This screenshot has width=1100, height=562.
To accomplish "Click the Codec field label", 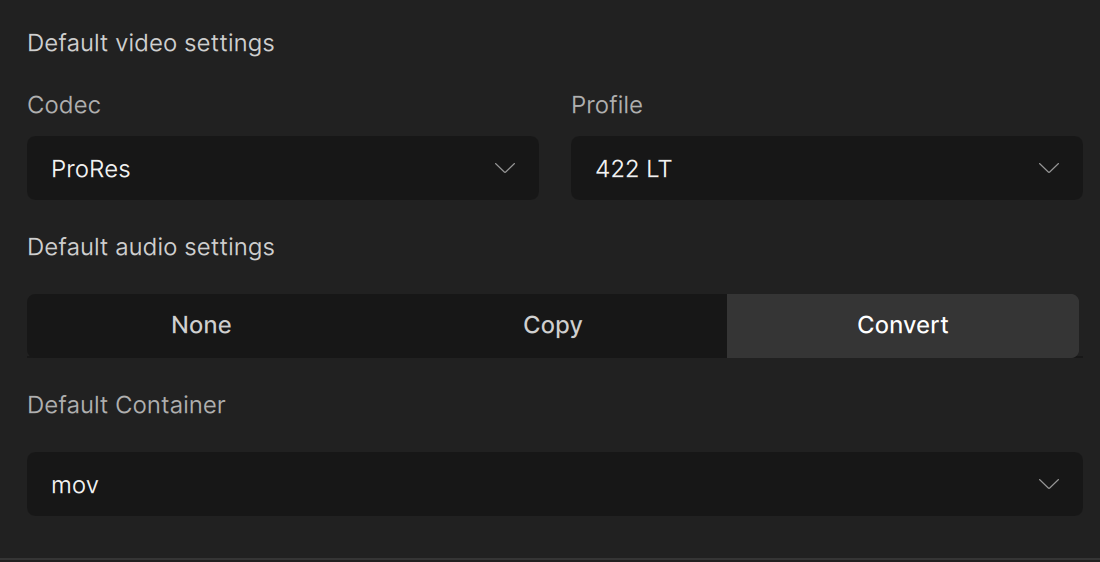I will (64, 105).
